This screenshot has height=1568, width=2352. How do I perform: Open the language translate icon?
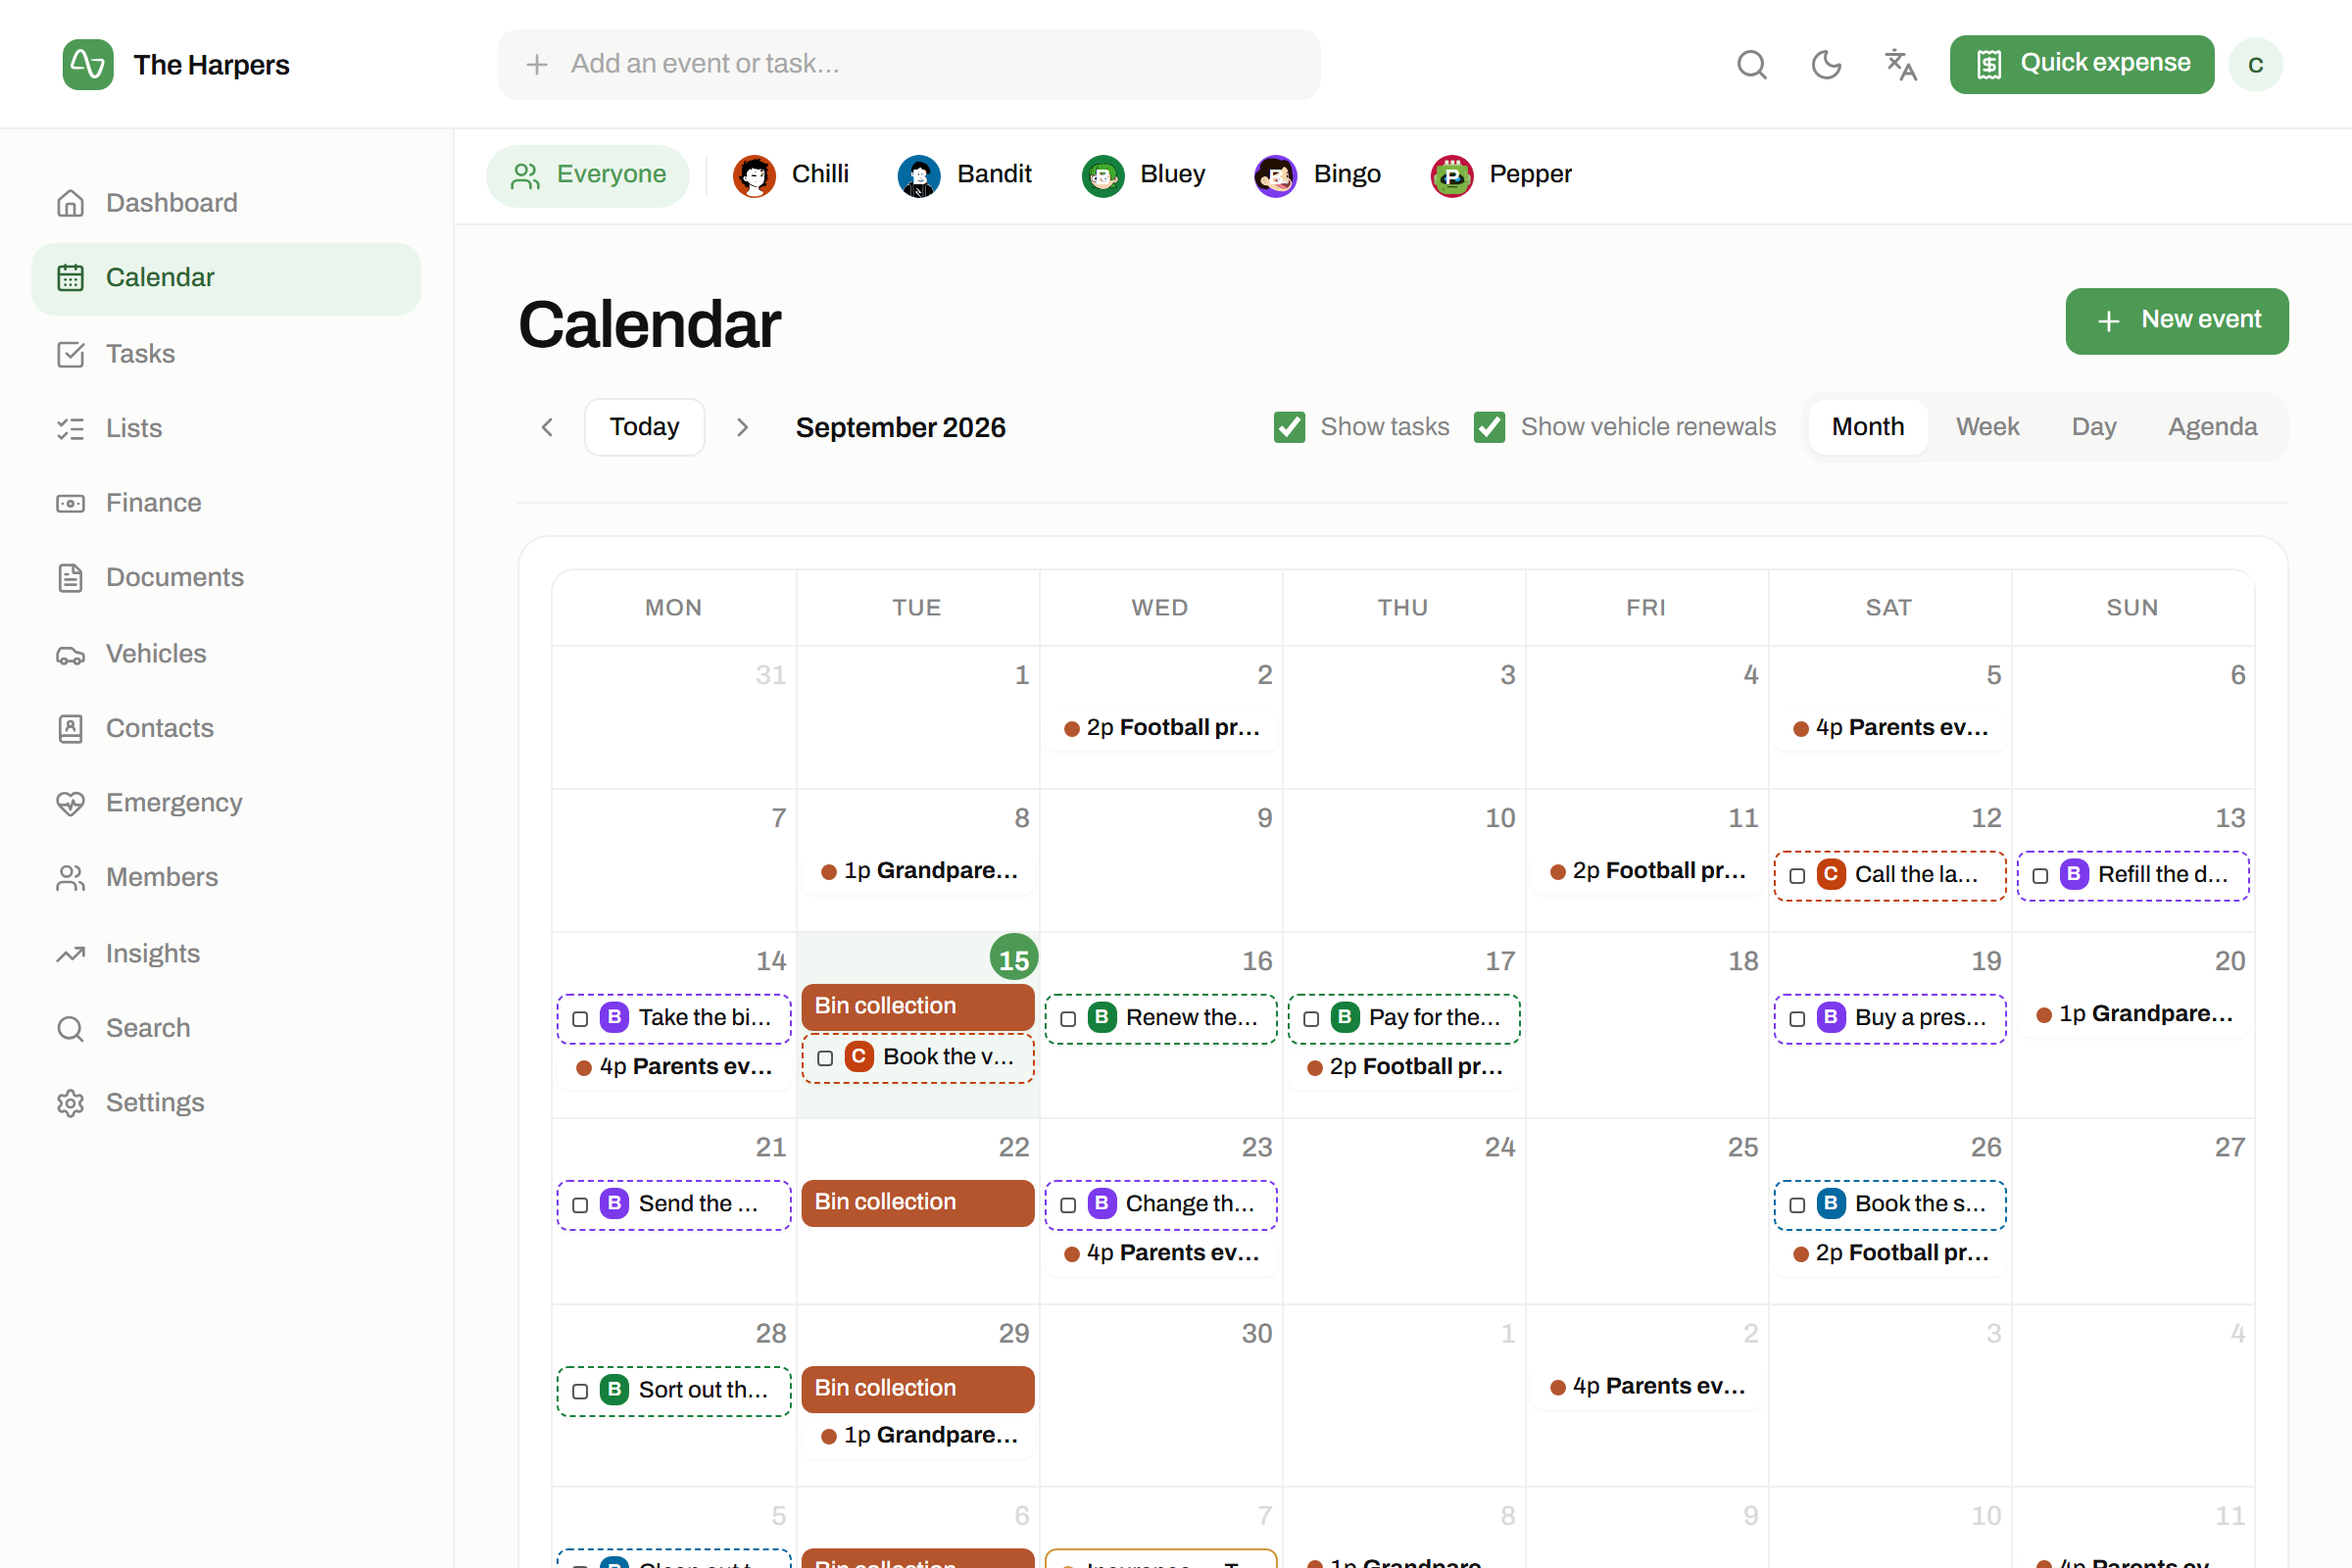coord(1900,65)
